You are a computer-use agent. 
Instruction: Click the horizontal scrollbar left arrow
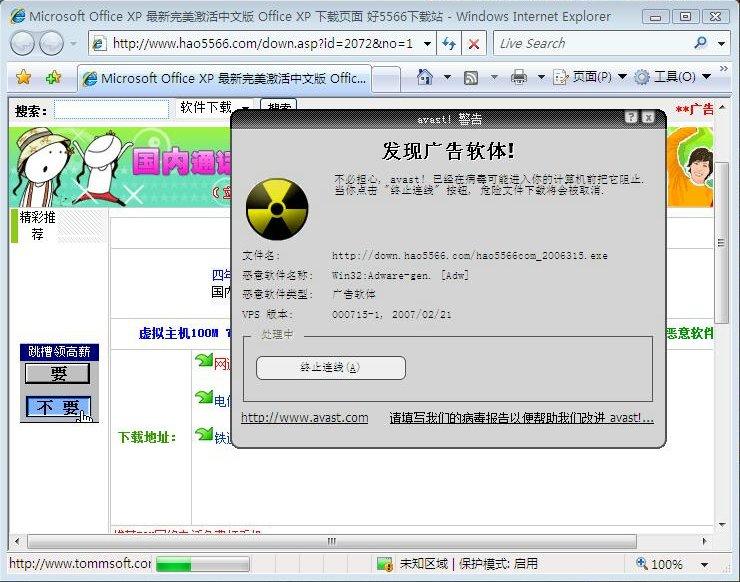tap(17, 541)
